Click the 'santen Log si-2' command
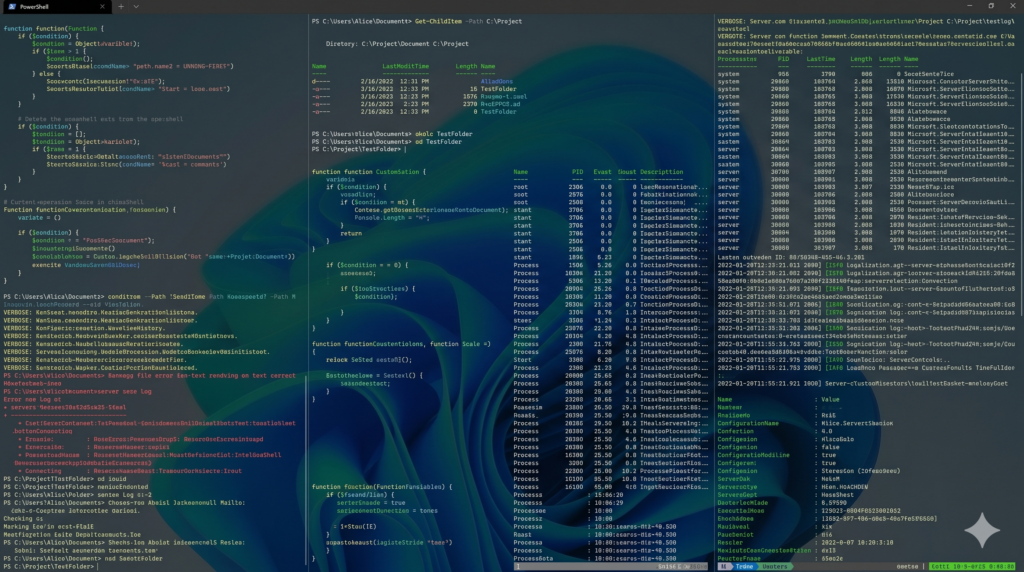 [x=123, y=495]
